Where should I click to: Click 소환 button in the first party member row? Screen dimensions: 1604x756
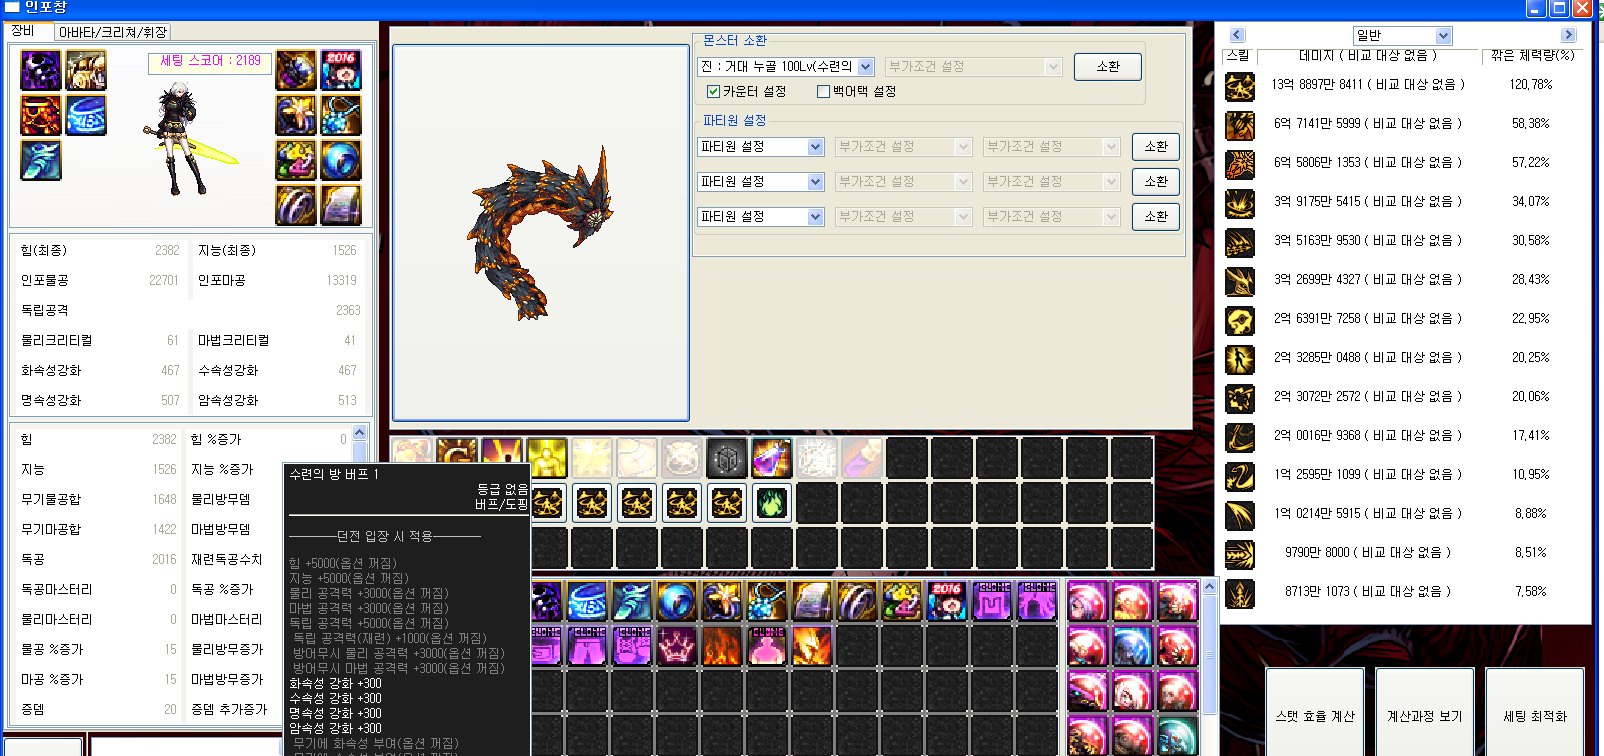(1156, 147)
